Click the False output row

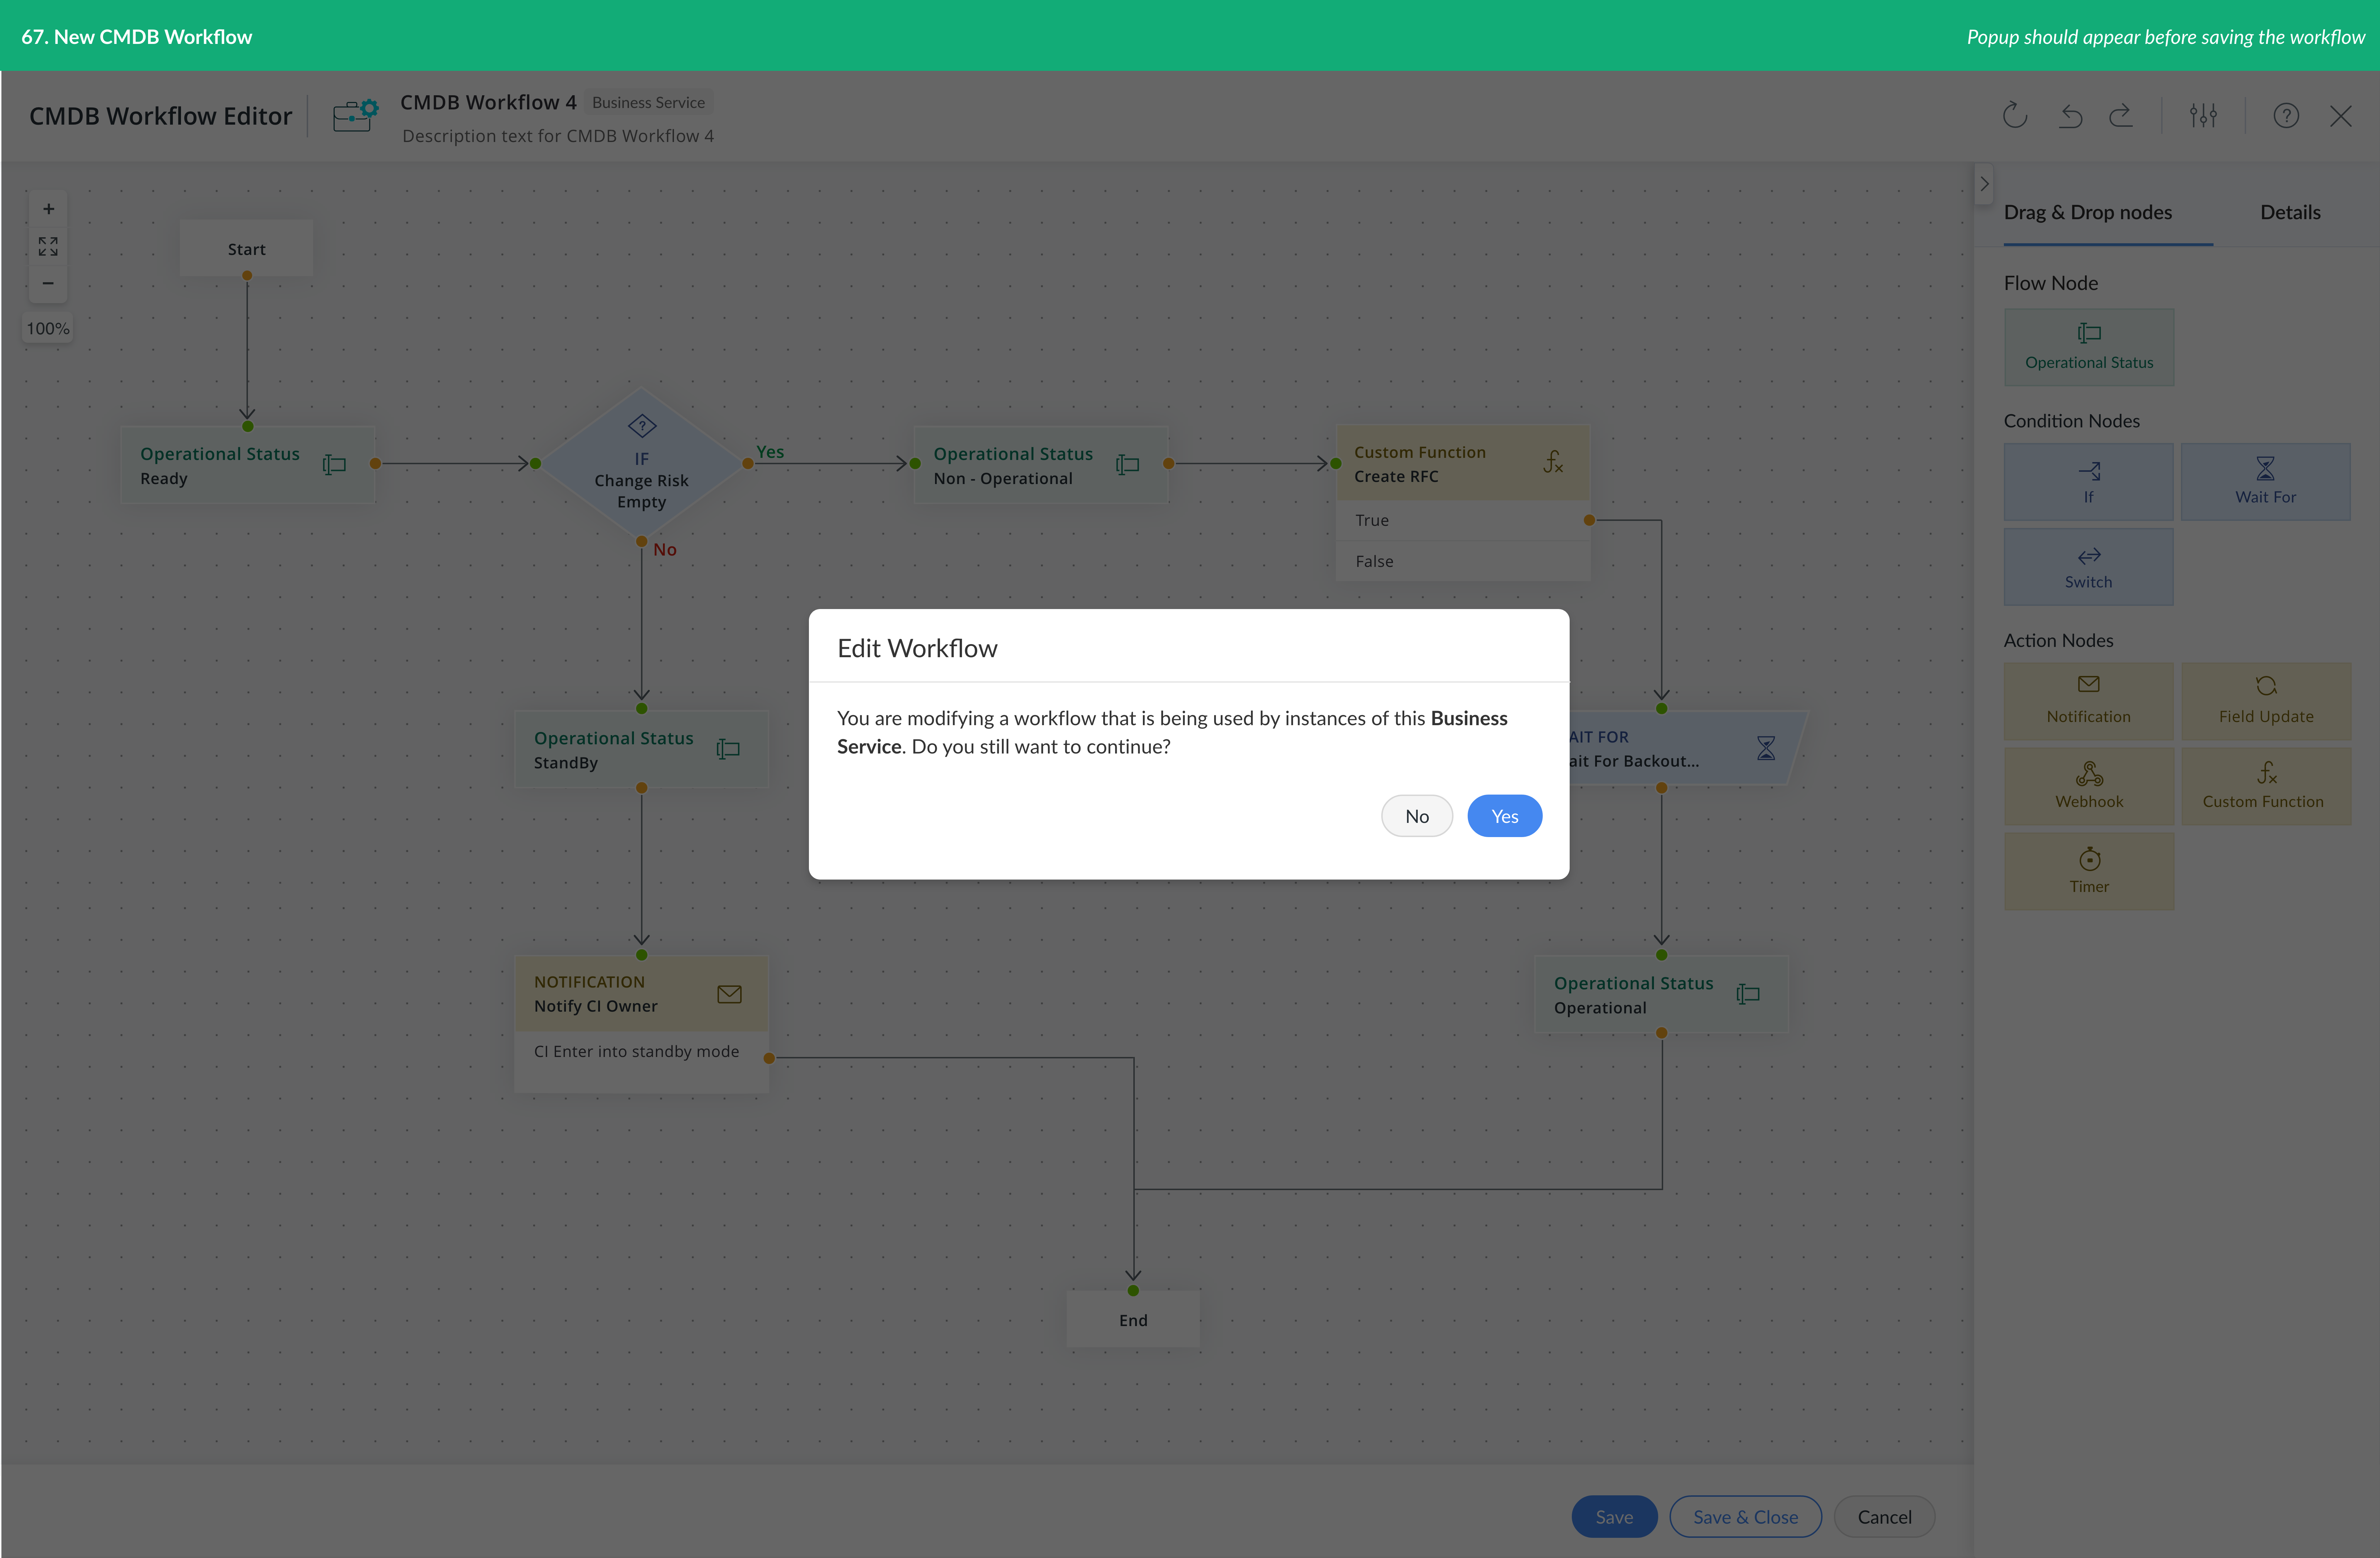coord(1463,561)
